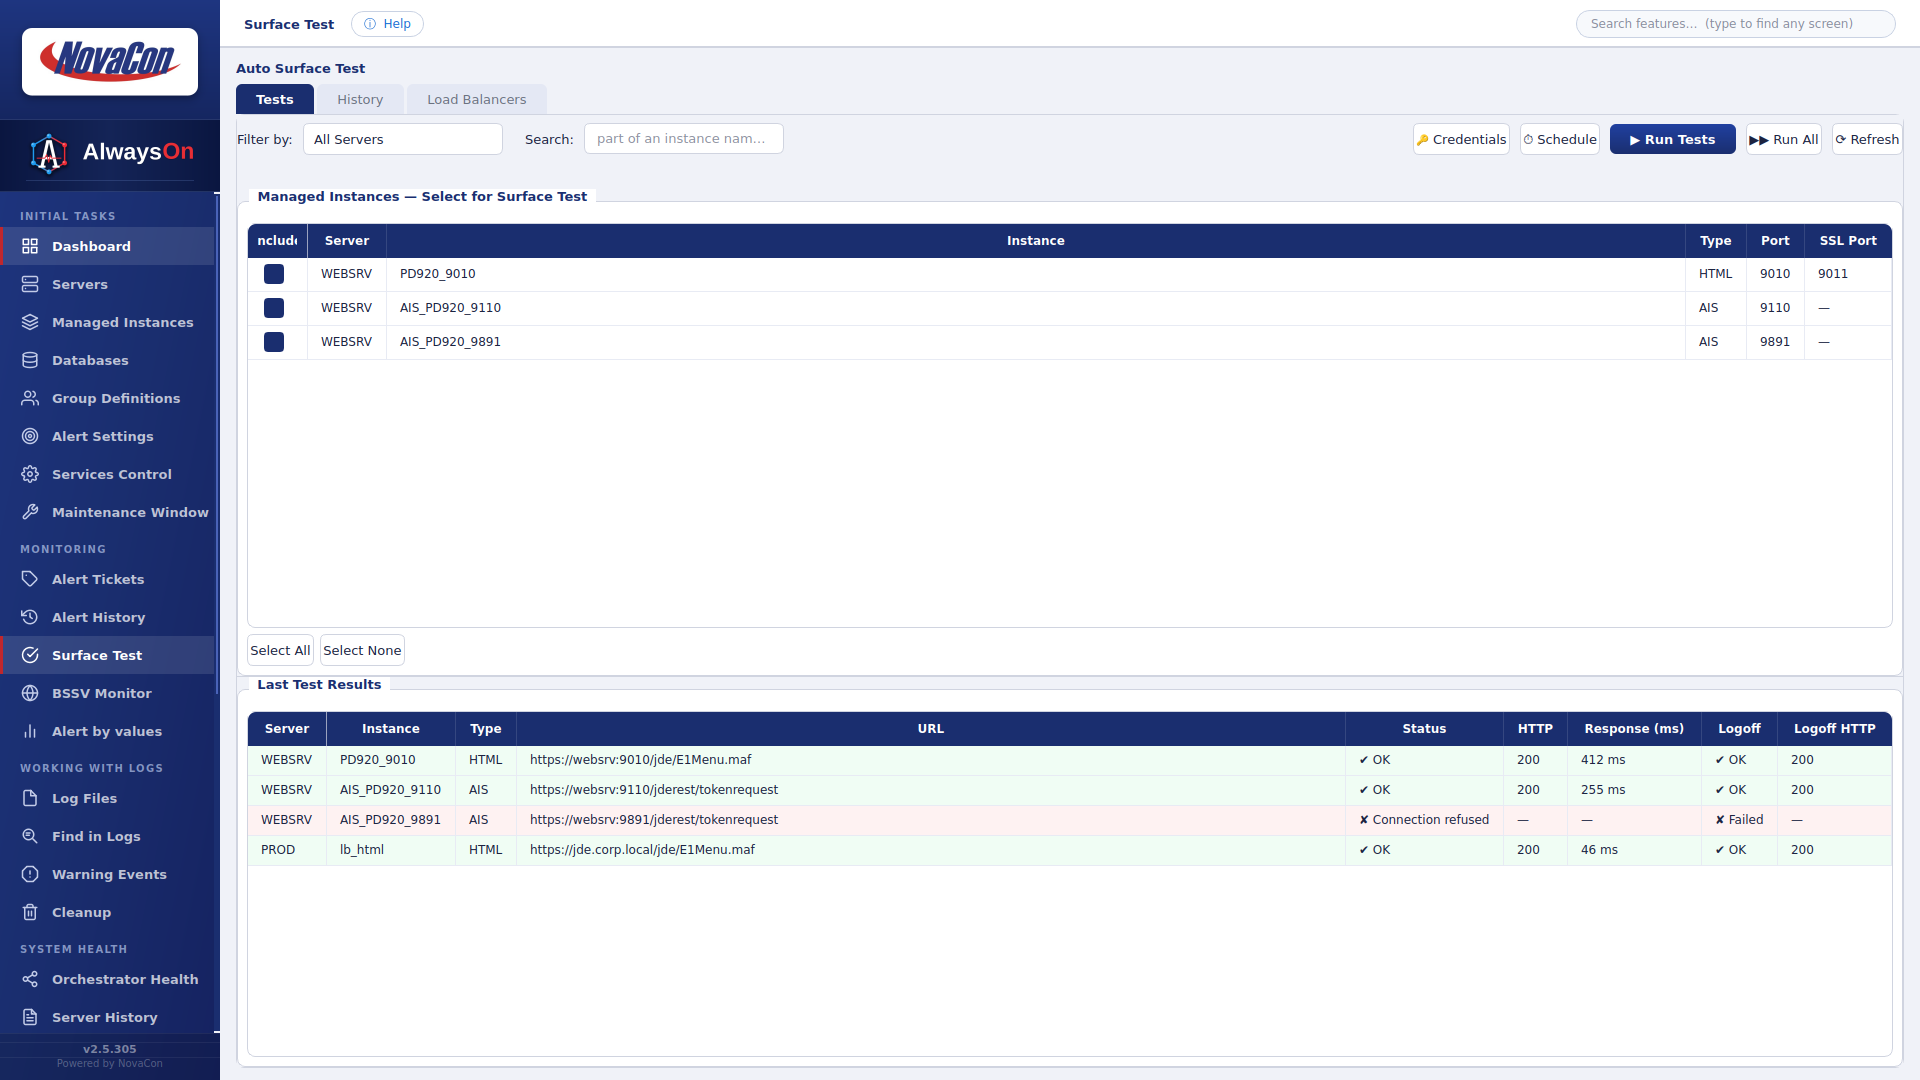Click the Cleanup trash icon
Viewport: 1920px width, 1080px height.
point(30,912)
